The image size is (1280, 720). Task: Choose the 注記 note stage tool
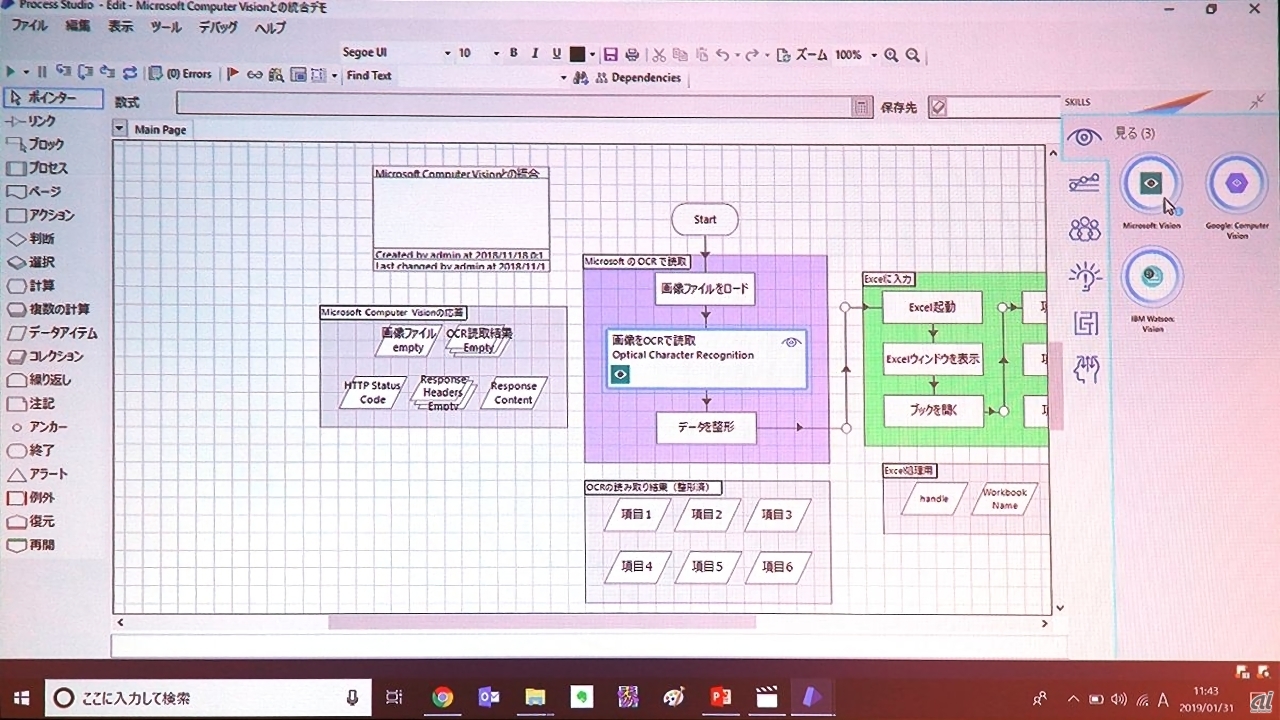coord(31,403)
